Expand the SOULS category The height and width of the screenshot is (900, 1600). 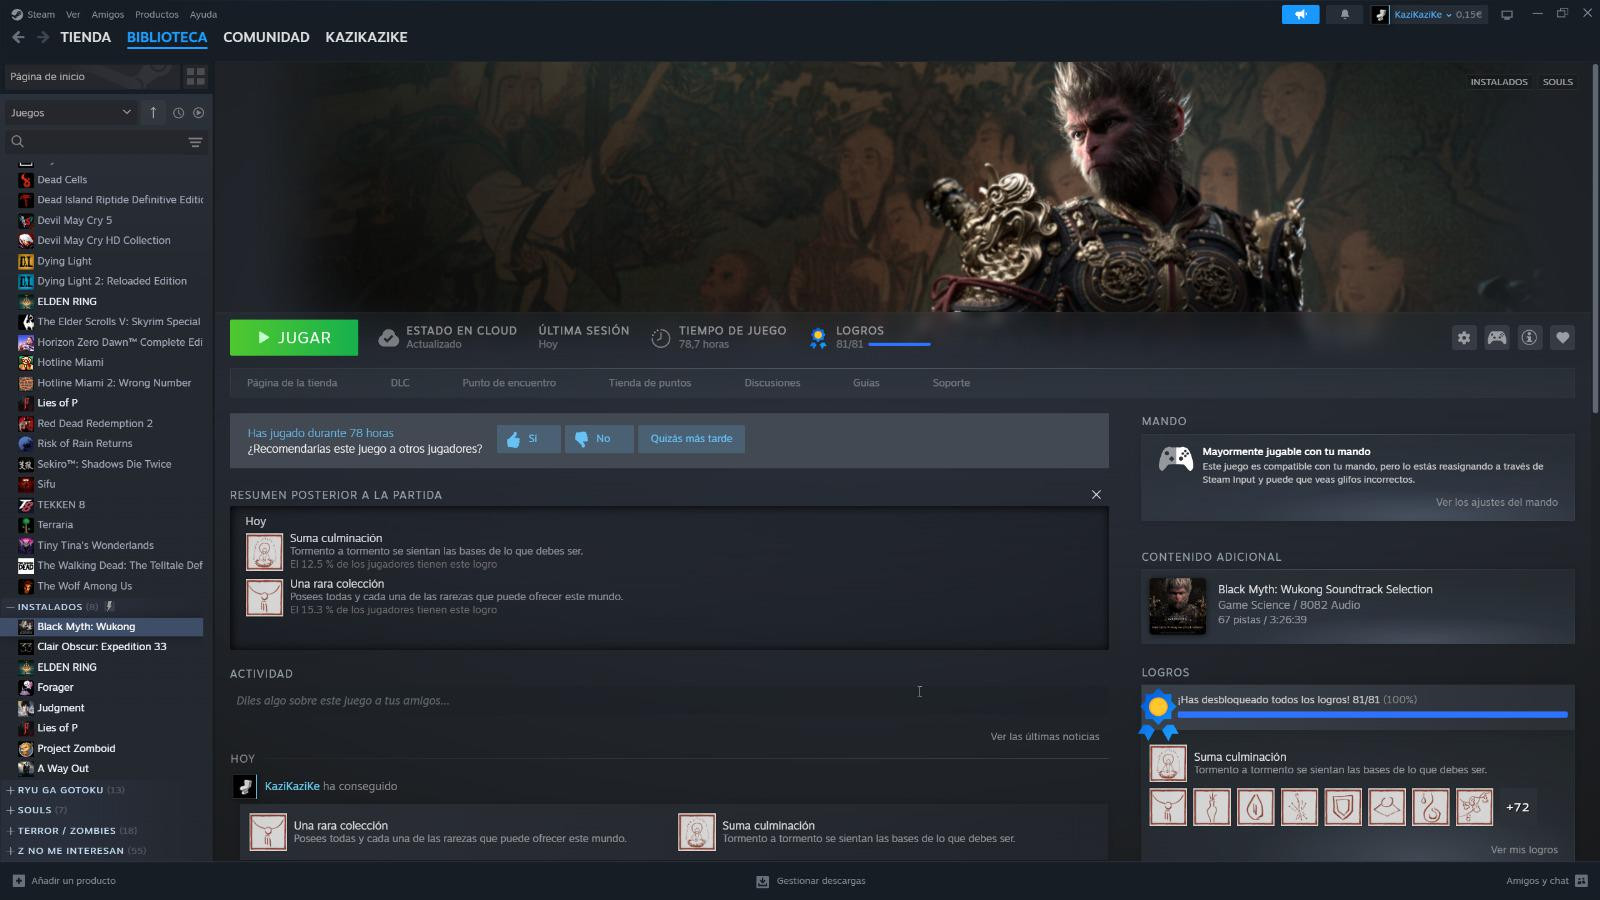point(10,810)
